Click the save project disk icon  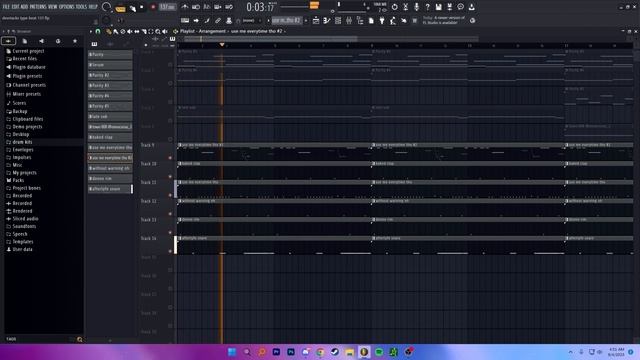438,7
